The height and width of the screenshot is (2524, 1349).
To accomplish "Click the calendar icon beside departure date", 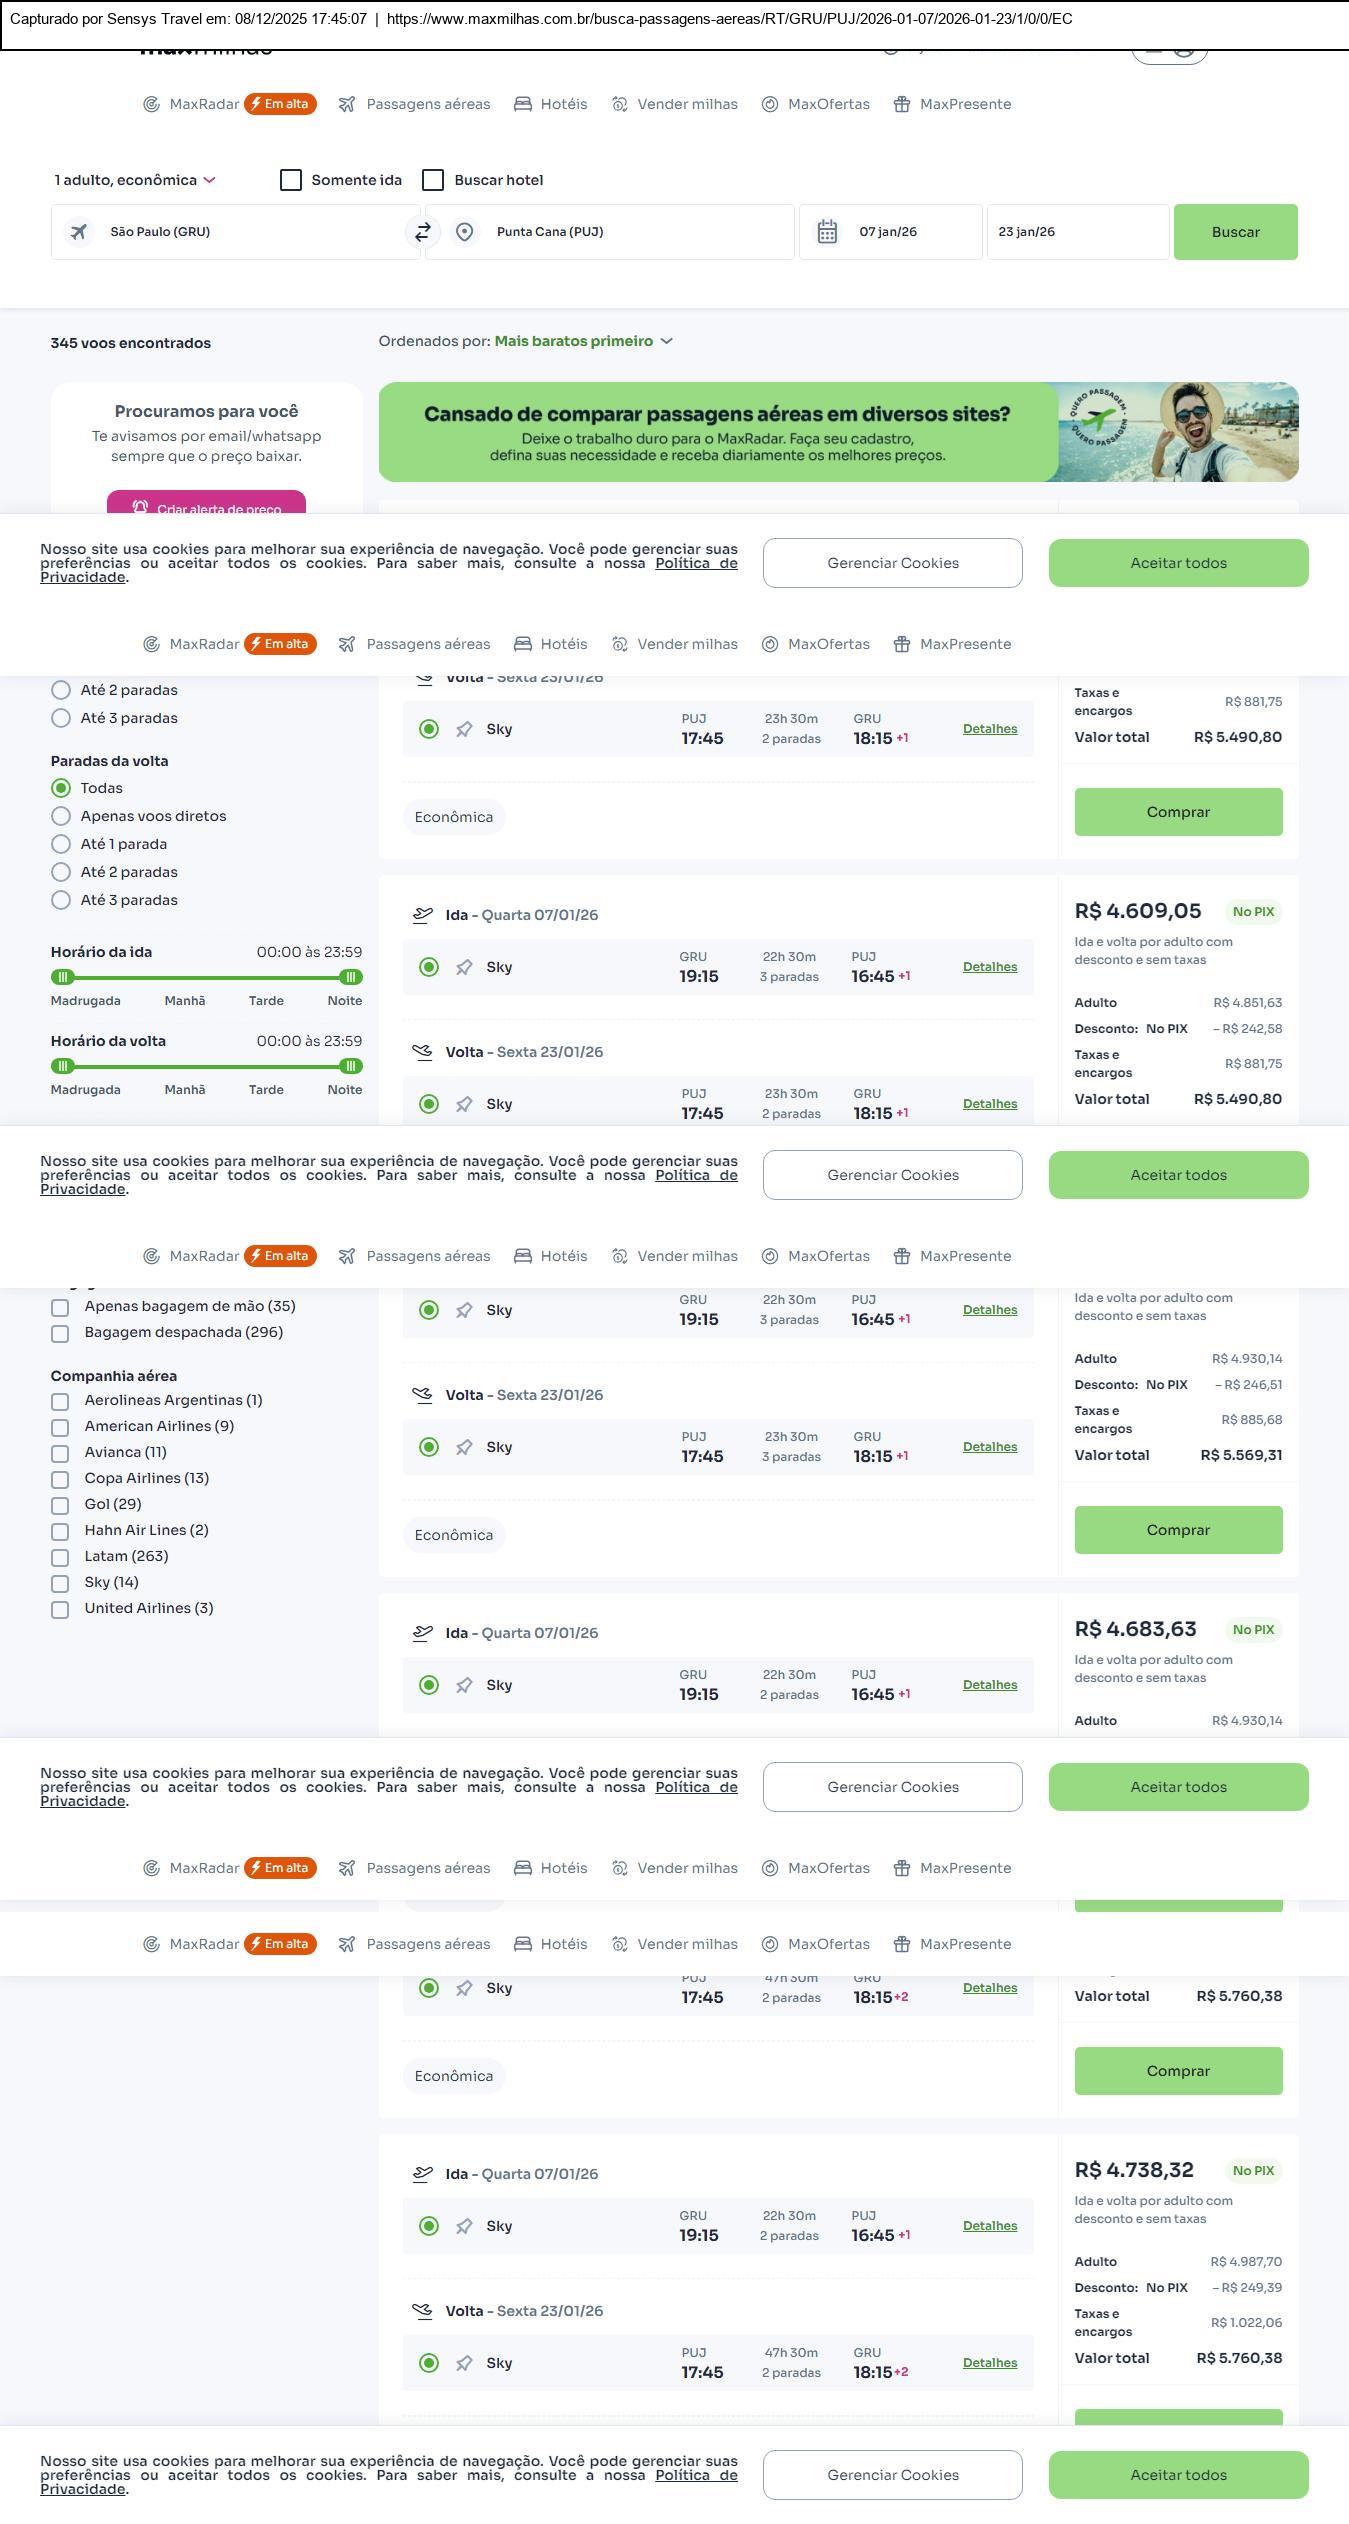I will pyautogui.click(x=827, y=232).
